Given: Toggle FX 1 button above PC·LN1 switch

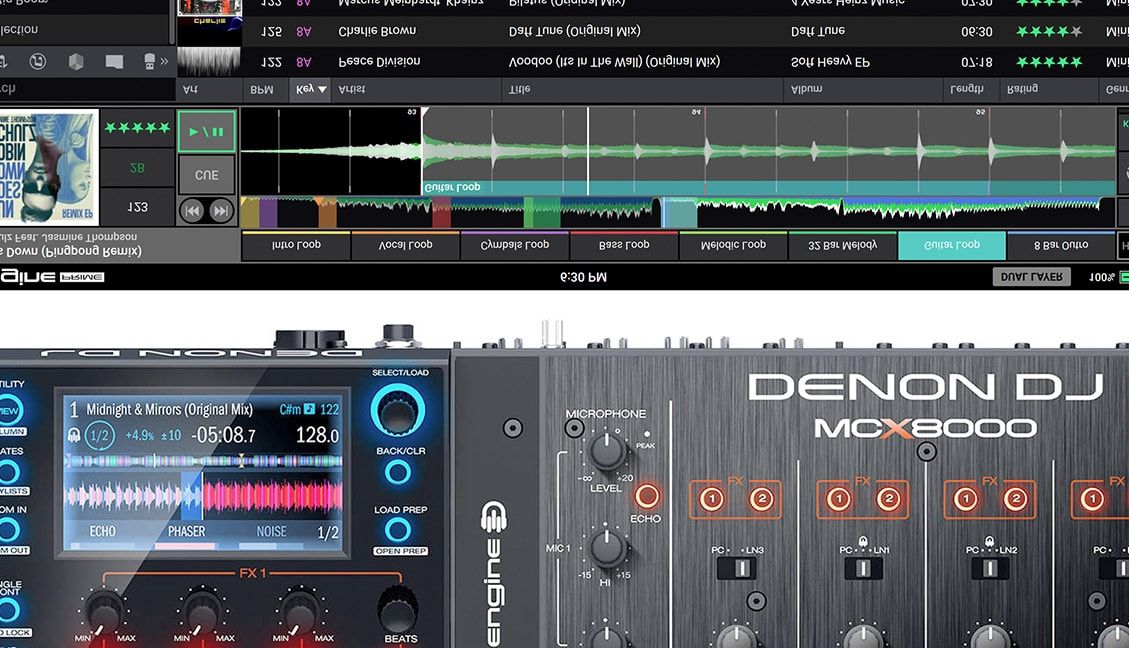Looking at the screenshot, I should tap(839, 499).
